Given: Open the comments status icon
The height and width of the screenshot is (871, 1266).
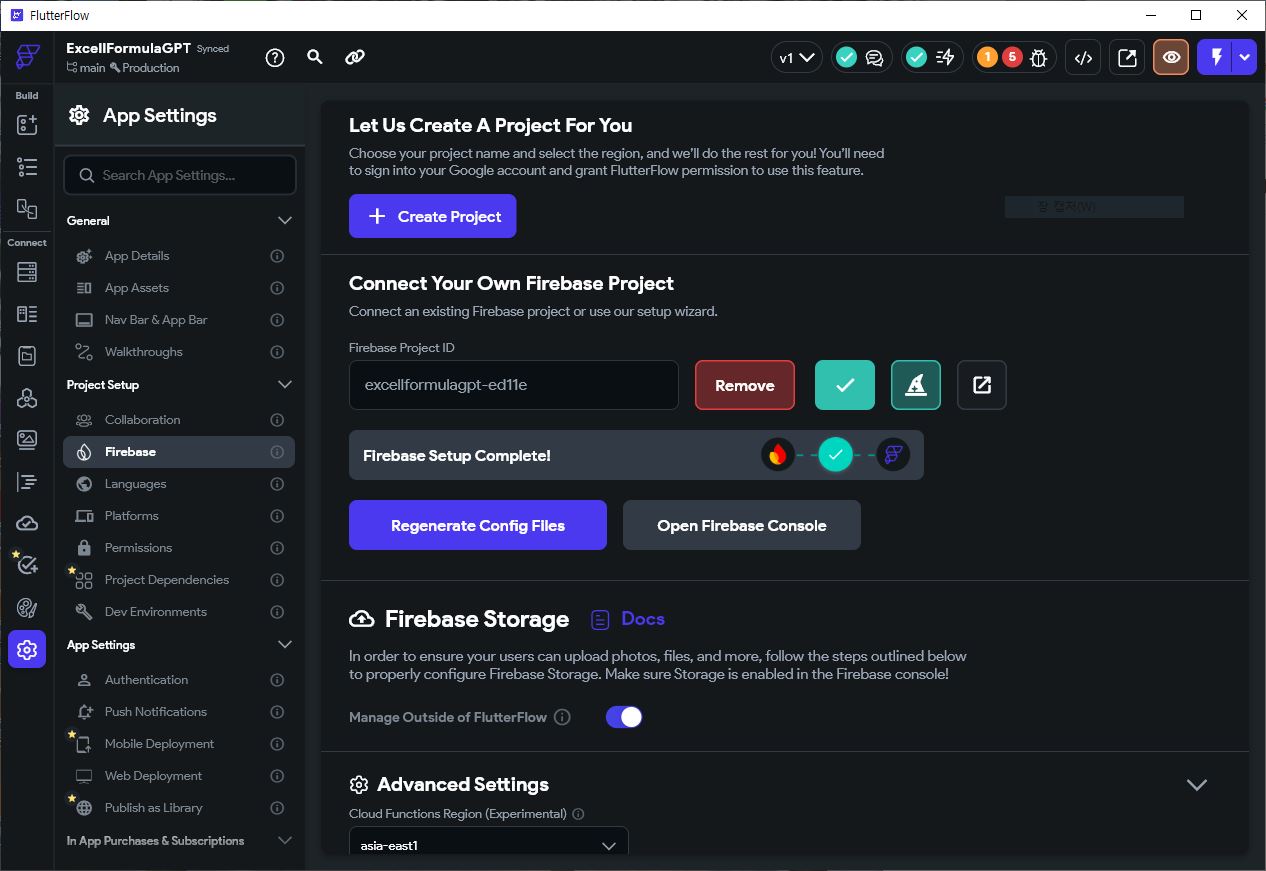Looking at the screenshot, I should coord(875,58).
